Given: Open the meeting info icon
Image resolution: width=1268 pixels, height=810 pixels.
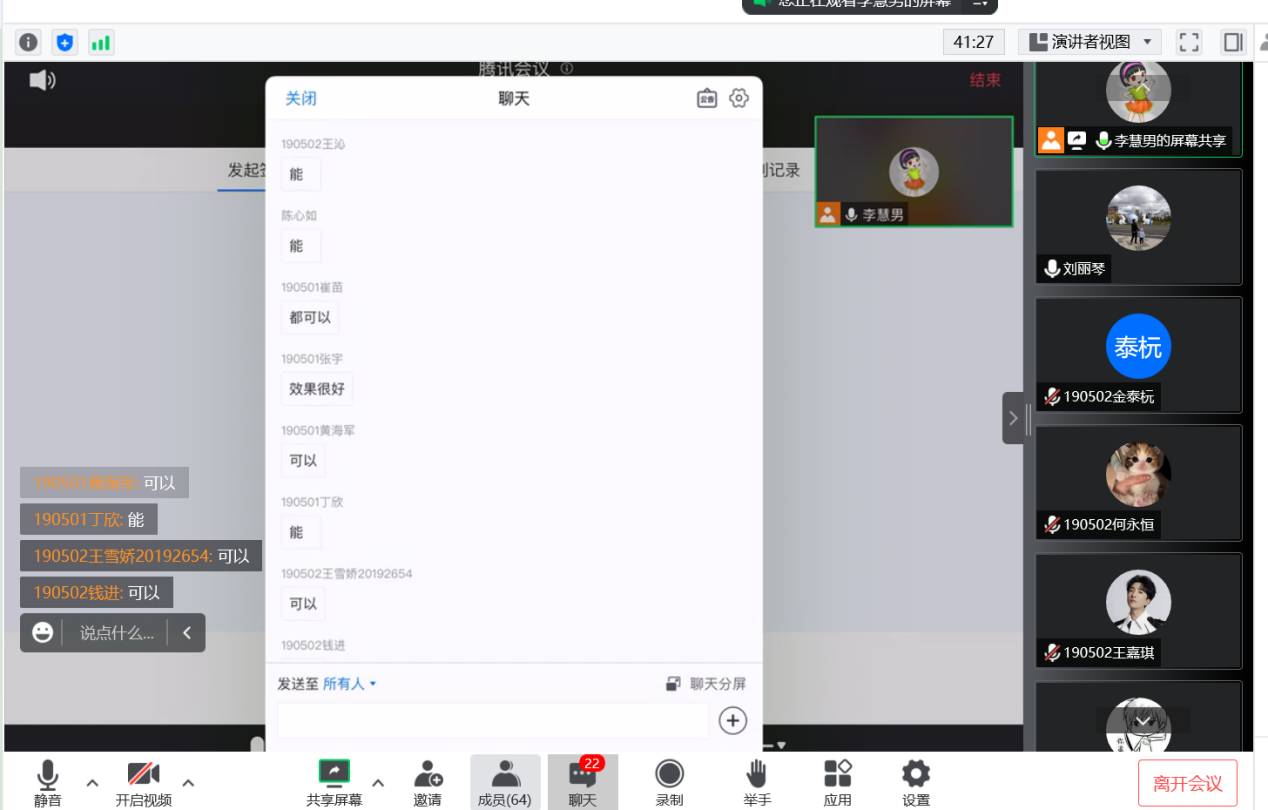Looking at the screenshot, I should (28, 42).
